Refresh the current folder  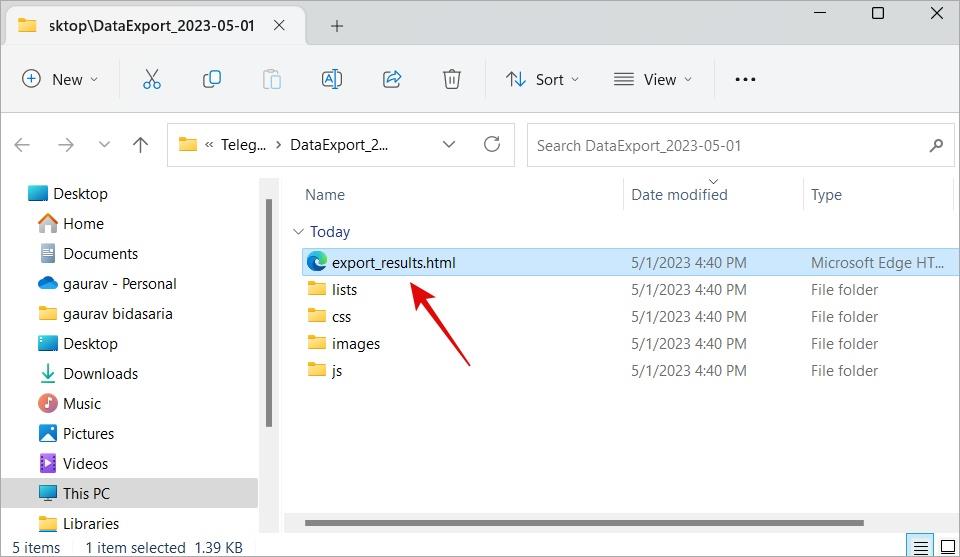(492, 144)
